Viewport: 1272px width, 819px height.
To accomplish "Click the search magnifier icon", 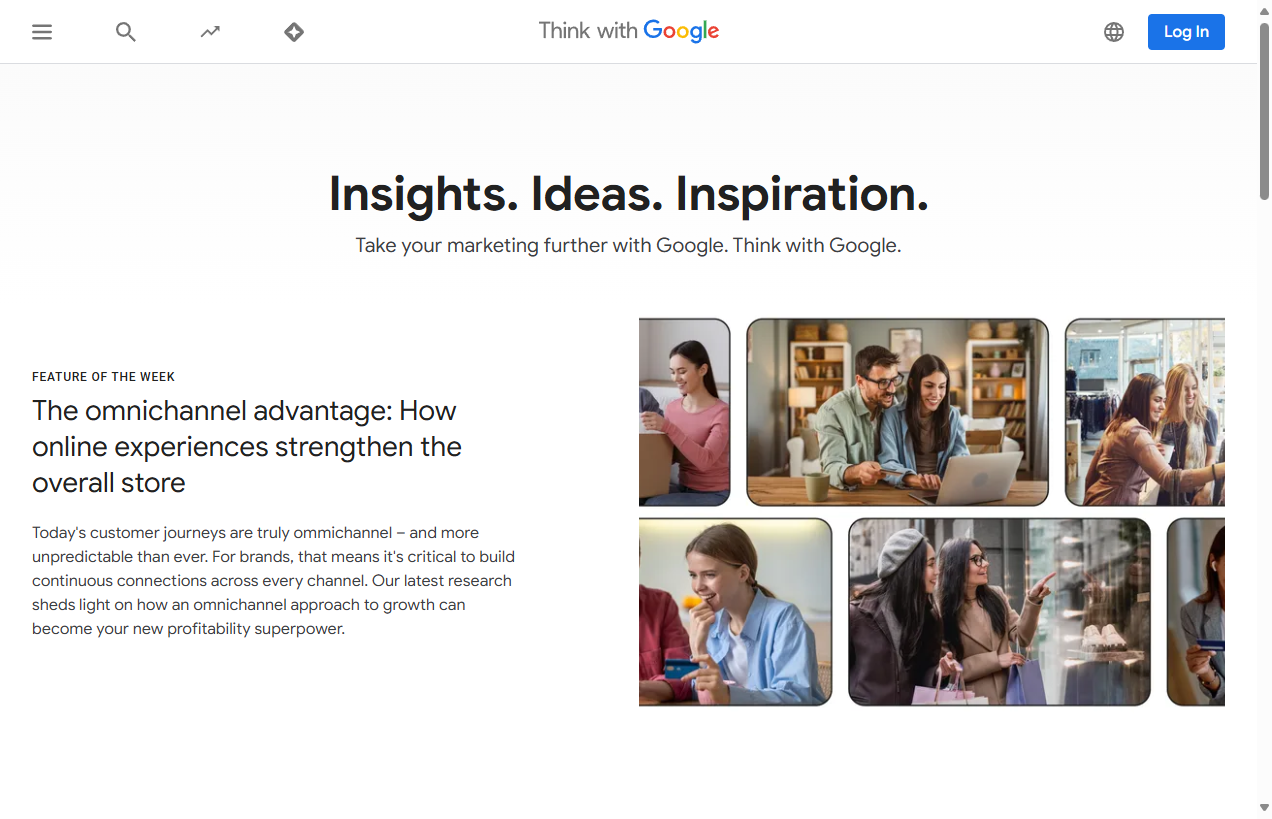I will pyautogui.click(x=125, y=31).
